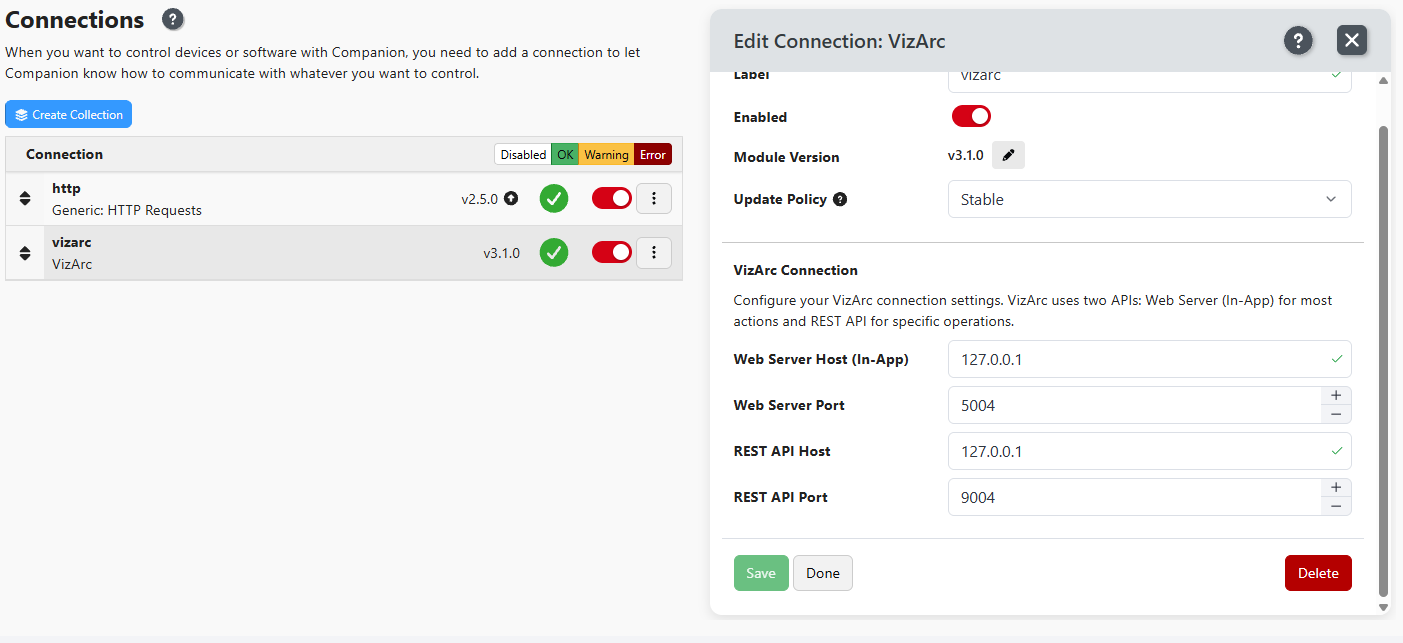Click the REST API Host input field

[1149, 451]
